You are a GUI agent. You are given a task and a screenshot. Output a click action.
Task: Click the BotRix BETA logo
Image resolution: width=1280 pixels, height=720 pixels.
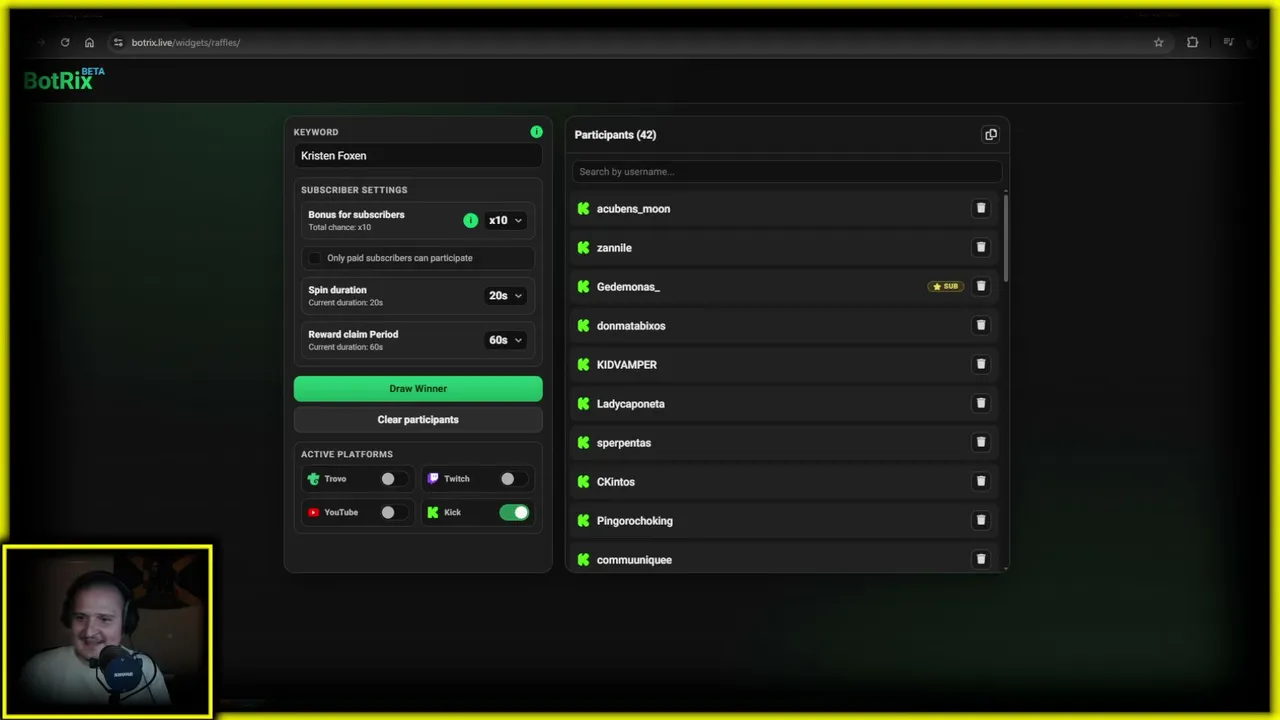tap(64, 80)
